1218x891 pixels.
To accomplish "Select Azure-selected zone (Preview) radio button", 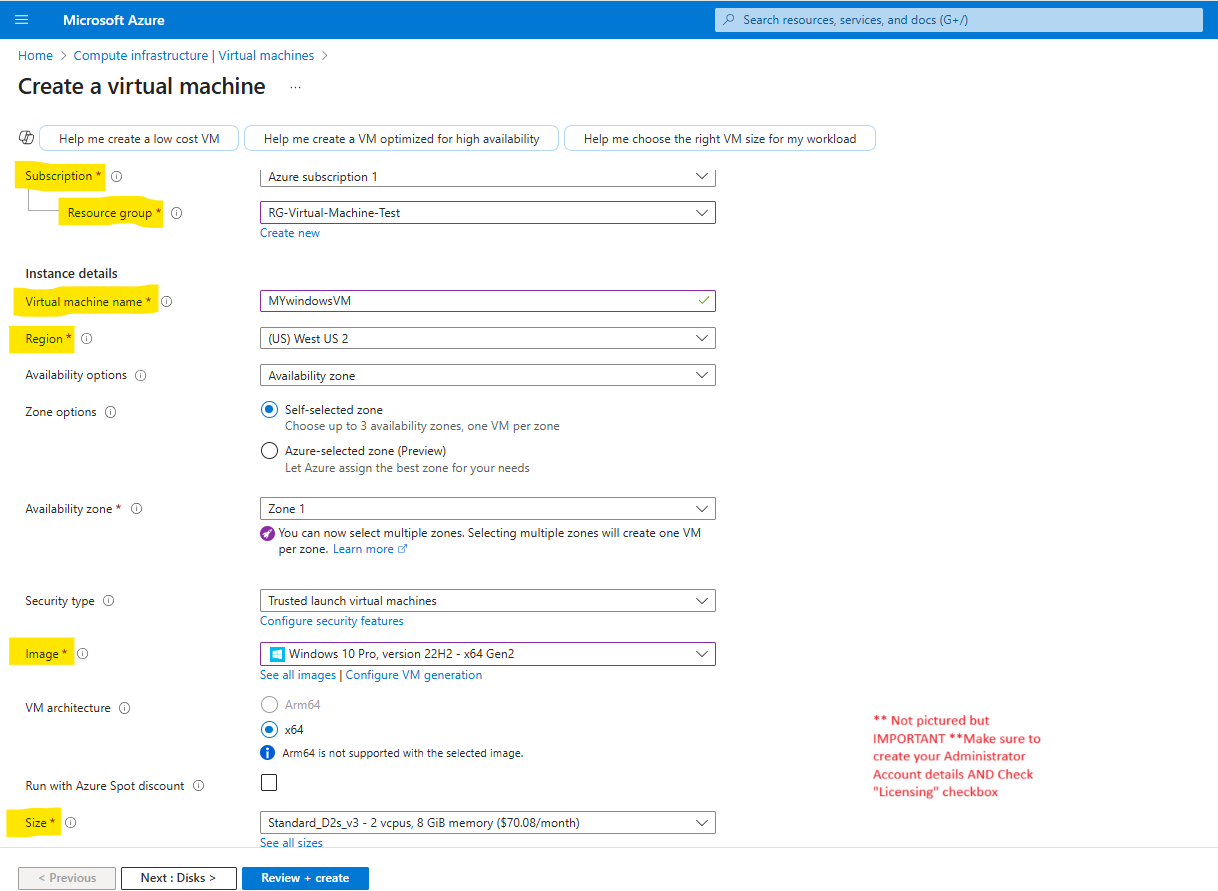I will click(269, 451).
